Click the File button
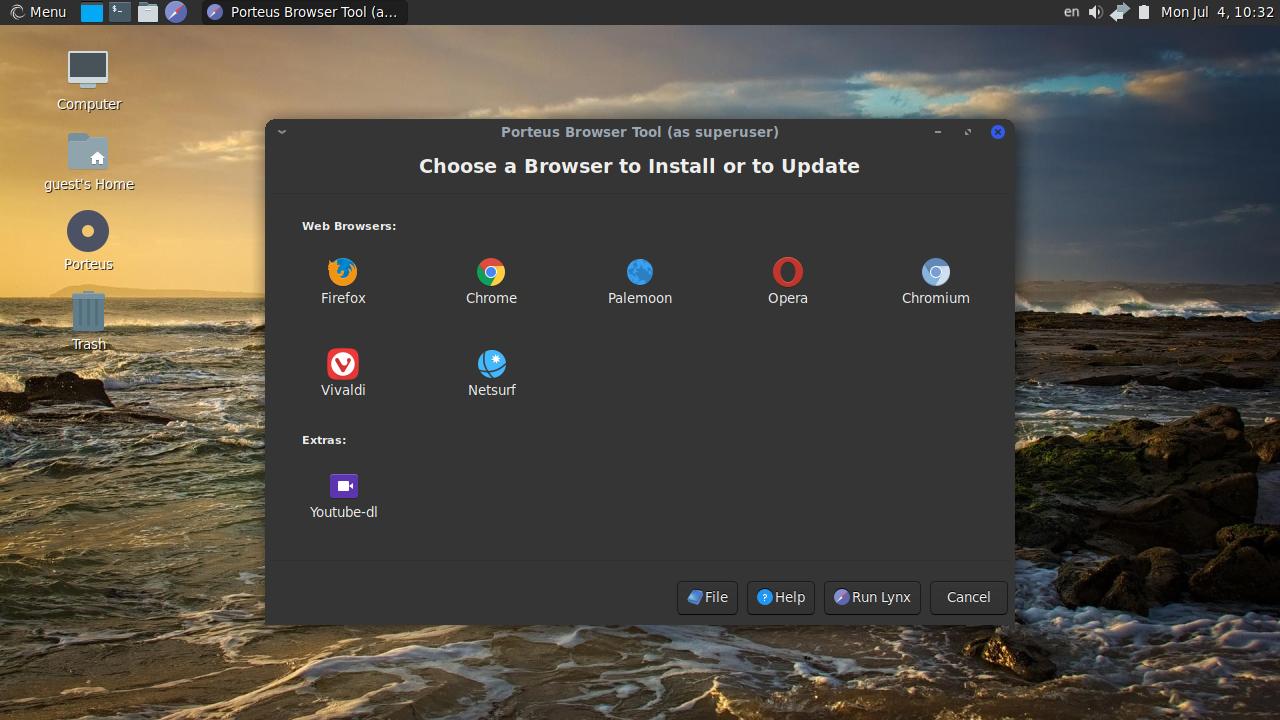The width and height of the screenshot is (1280, 720). click(707, 597)
